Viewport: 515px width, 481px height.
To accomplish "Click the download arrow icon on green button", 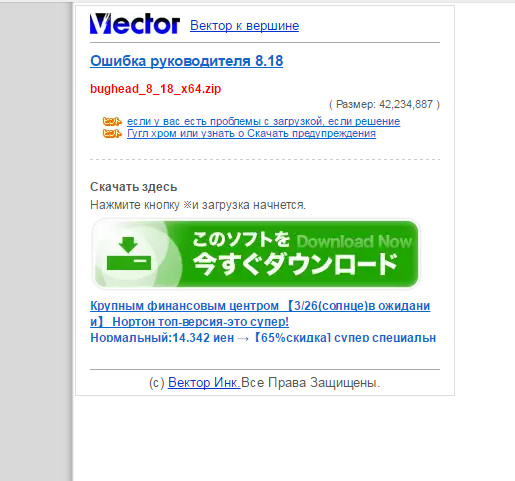I will [x=129, y=254].
